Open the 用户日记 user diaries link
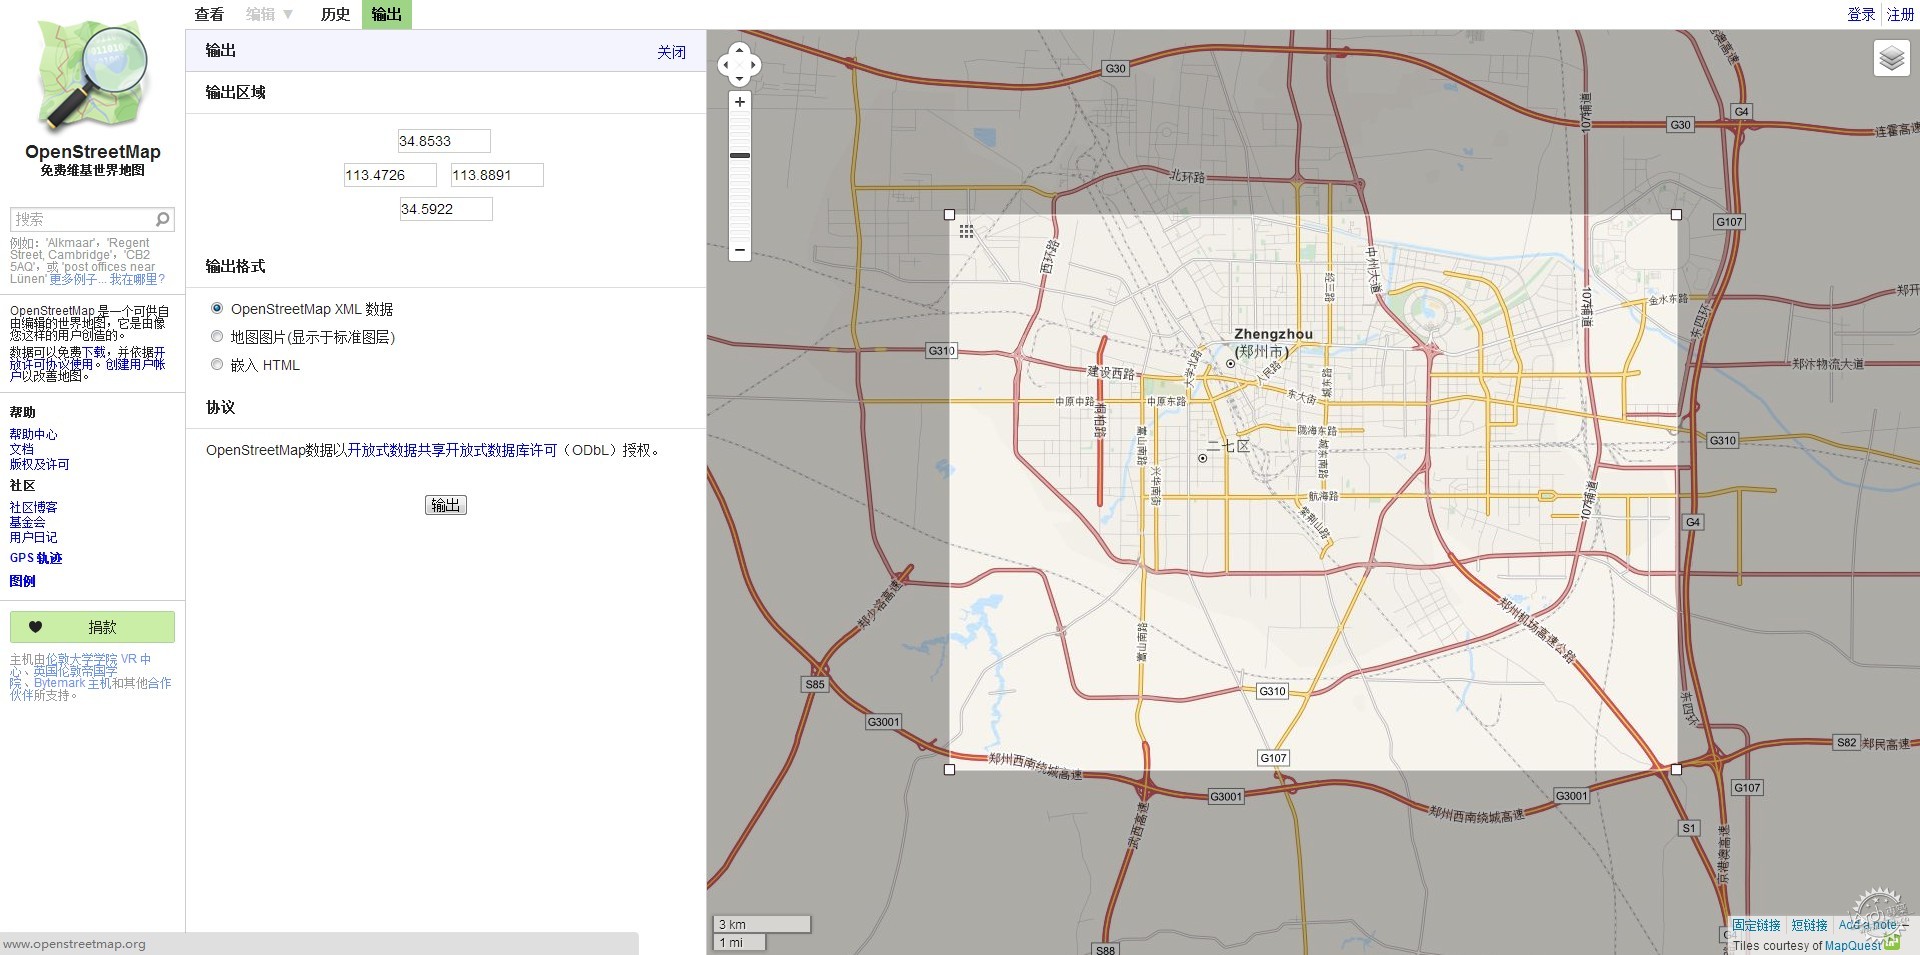The width and height of the screenshot is (1920, 955). 34,537
